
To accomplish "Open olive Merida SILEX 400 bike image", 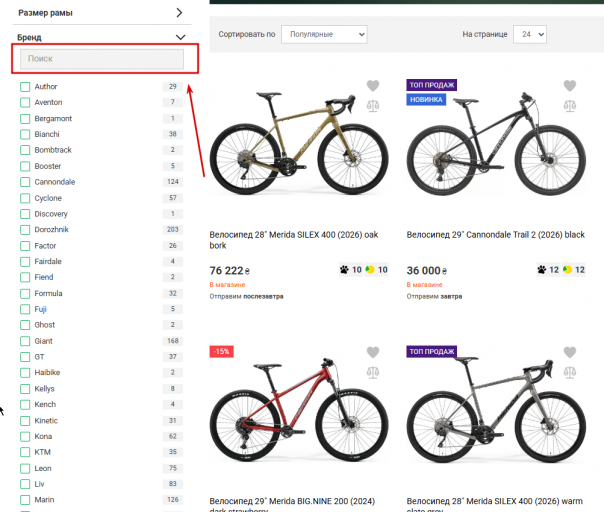I will (x=299, y=144).
